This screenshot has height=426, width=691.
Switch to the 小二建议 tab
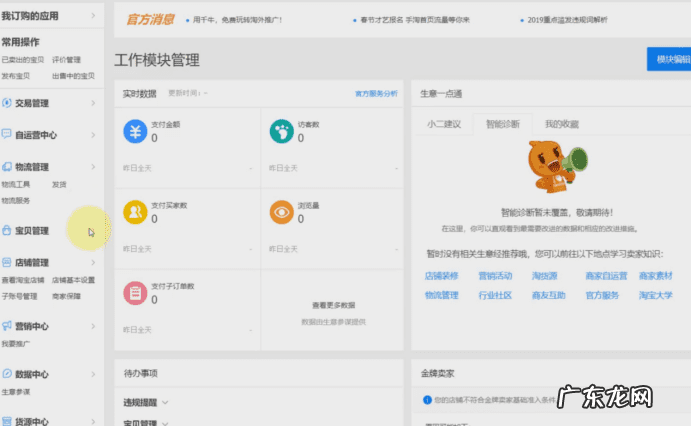[444, 124]
